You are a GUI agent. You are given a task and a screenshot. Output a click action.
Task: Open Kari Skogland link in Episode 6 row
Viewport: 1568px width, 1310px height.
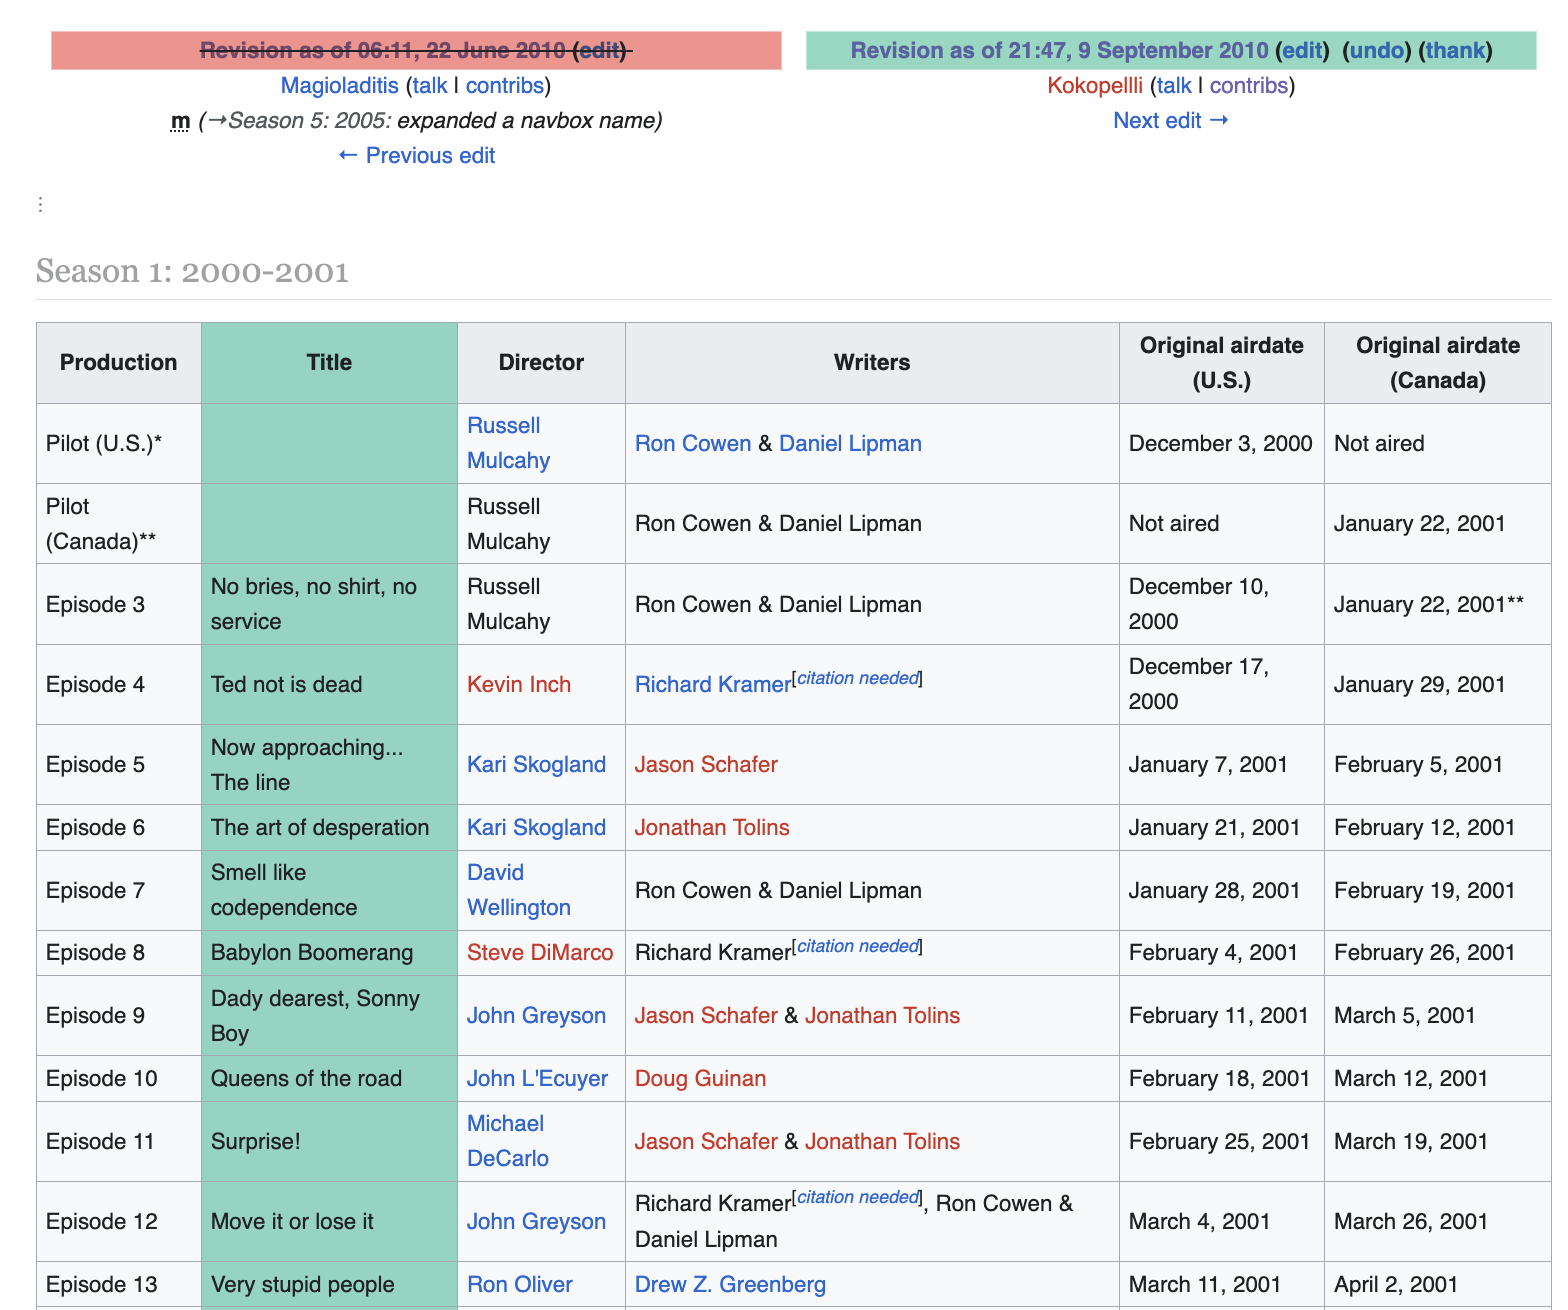(536, 828)
